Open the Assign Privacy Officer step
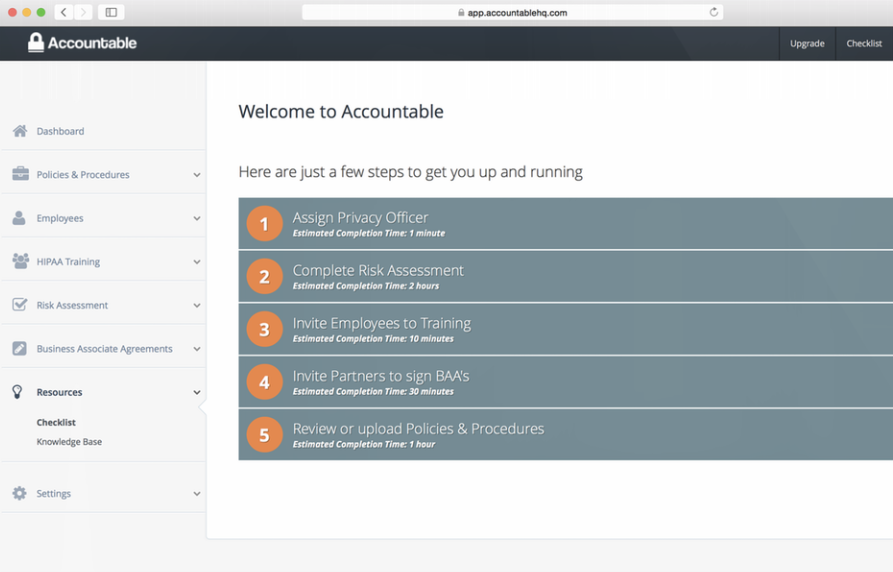Screen dimensions: 893x572 click(x=566, y=223)
